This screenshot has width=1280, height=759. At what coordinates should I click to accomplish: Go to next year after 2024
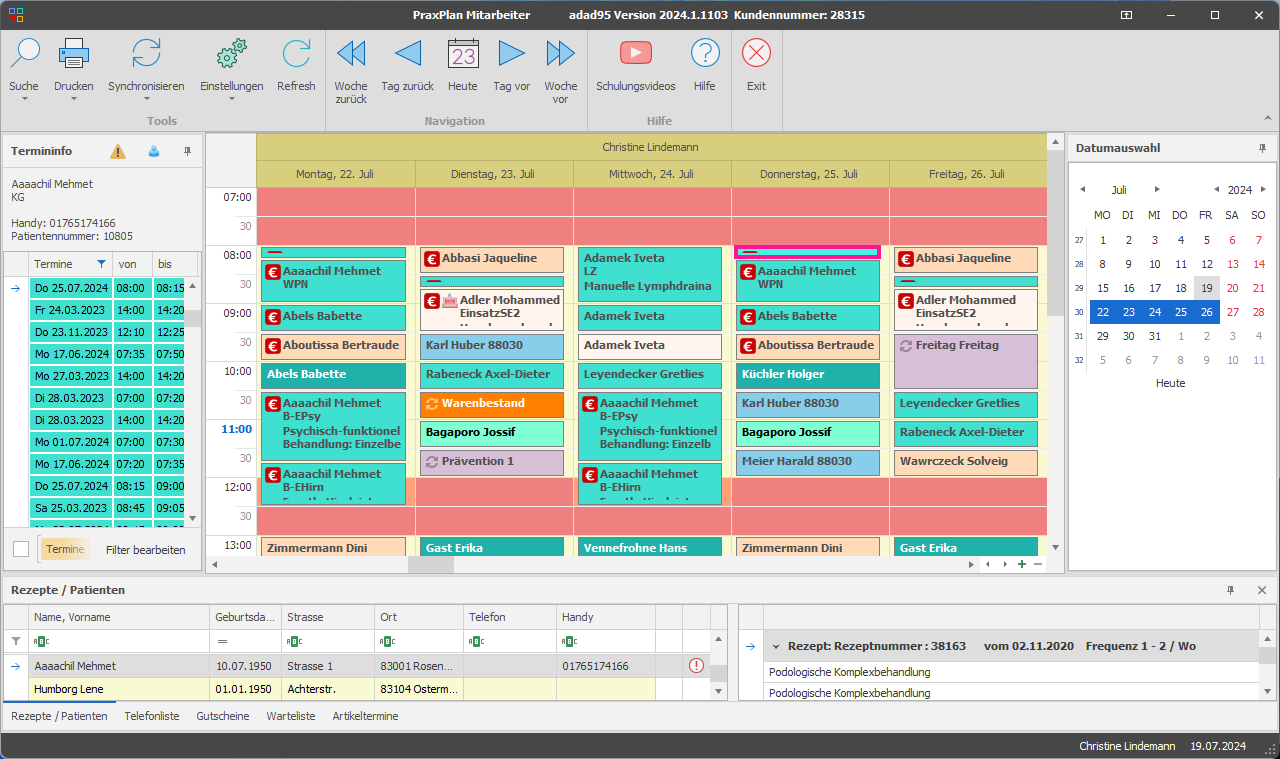(x=1264, y=189)
